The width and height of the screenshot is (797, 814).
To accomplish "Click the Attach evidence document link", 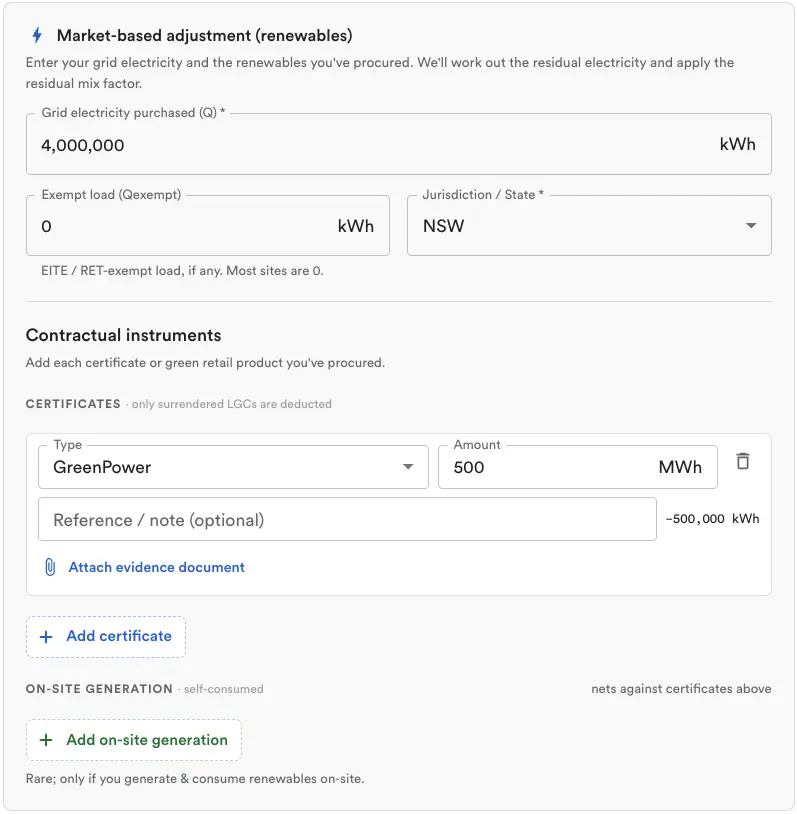I will pyautogui.click(x=156, y=567).
